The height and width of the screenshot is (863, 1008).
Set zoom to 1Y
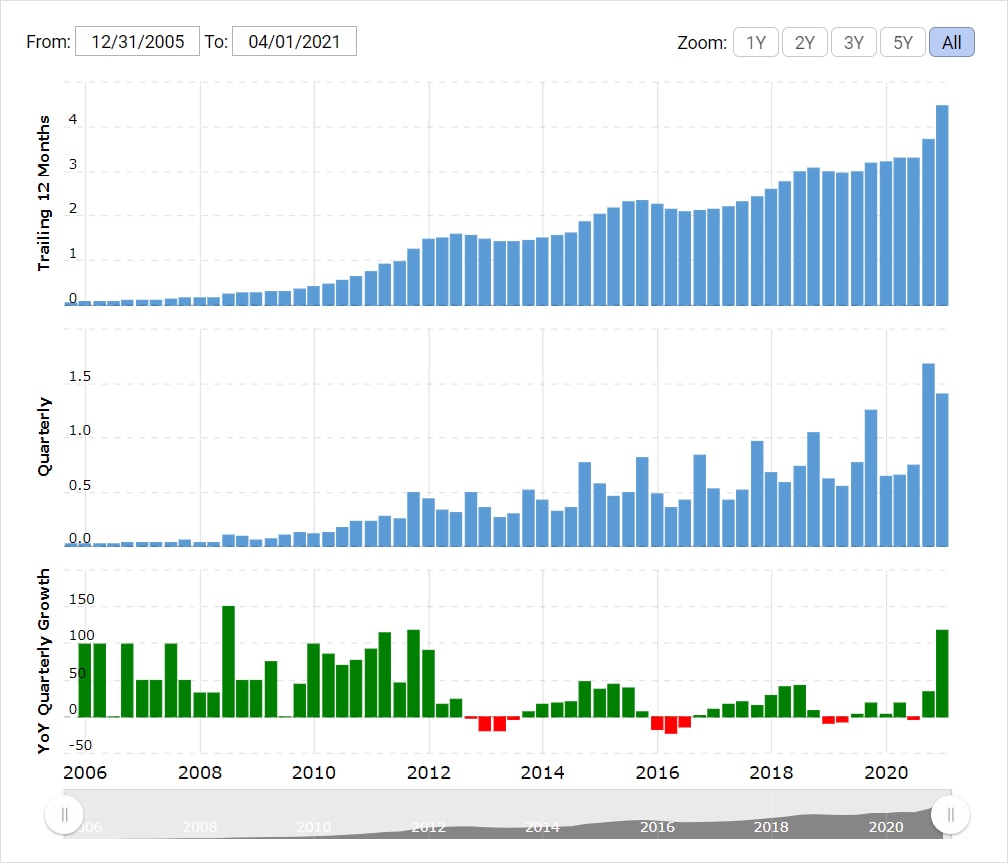pyautogui.click(x=756, y=43)
